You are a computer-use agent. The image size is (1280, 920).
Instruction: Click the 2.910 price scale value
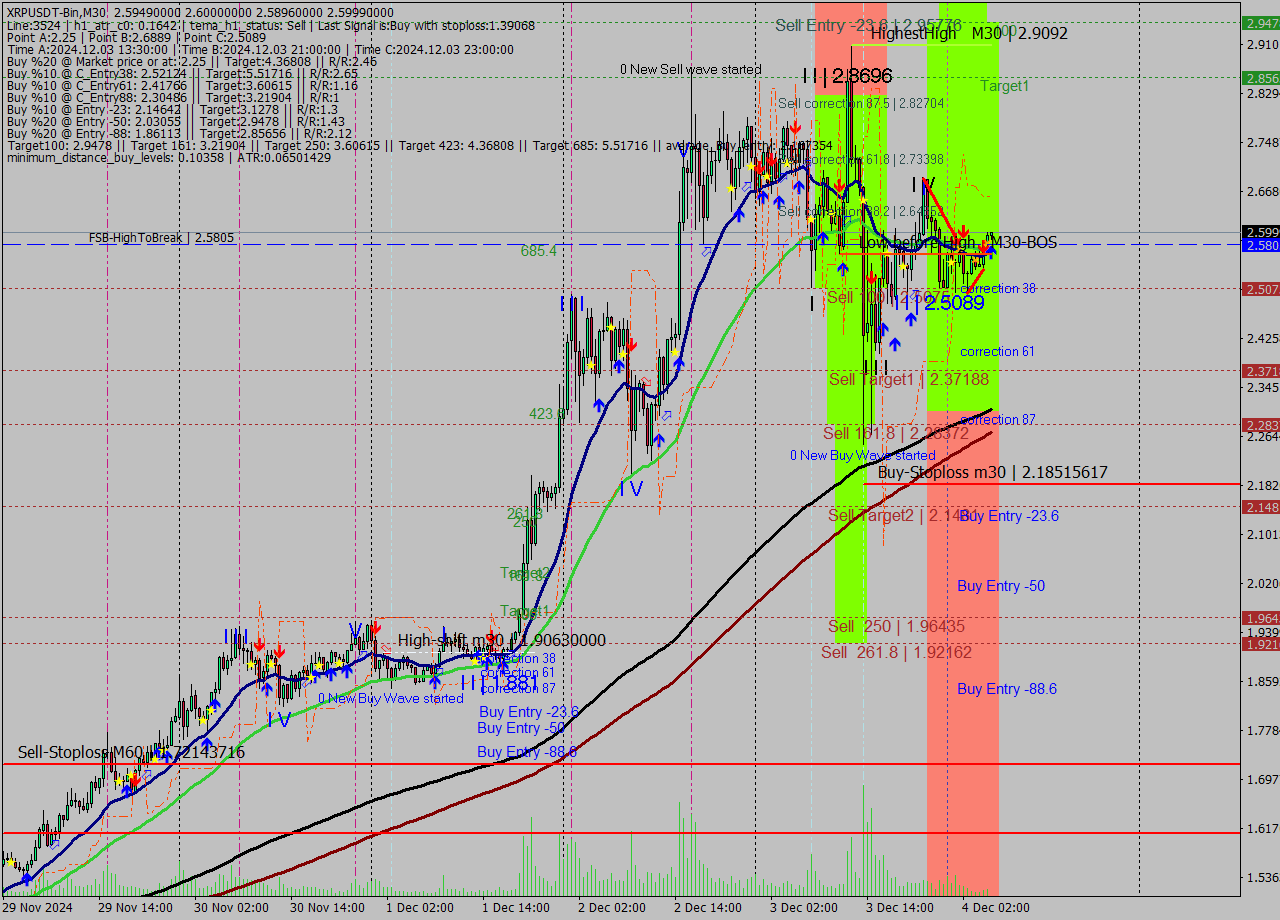click(1262, 44)
